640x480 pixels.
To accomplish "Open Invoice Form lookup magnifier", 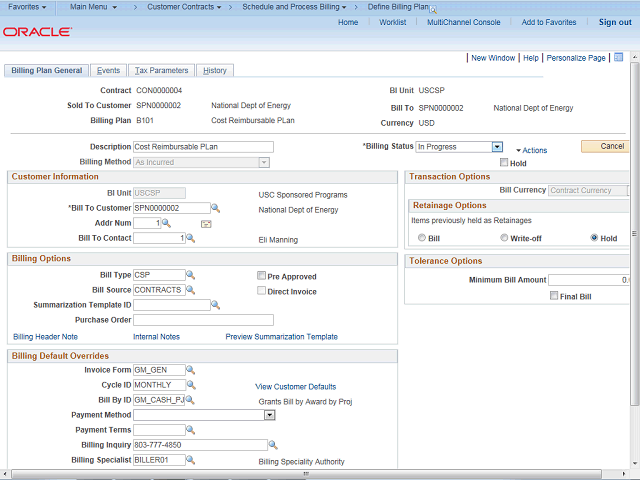I will point(191,370).
